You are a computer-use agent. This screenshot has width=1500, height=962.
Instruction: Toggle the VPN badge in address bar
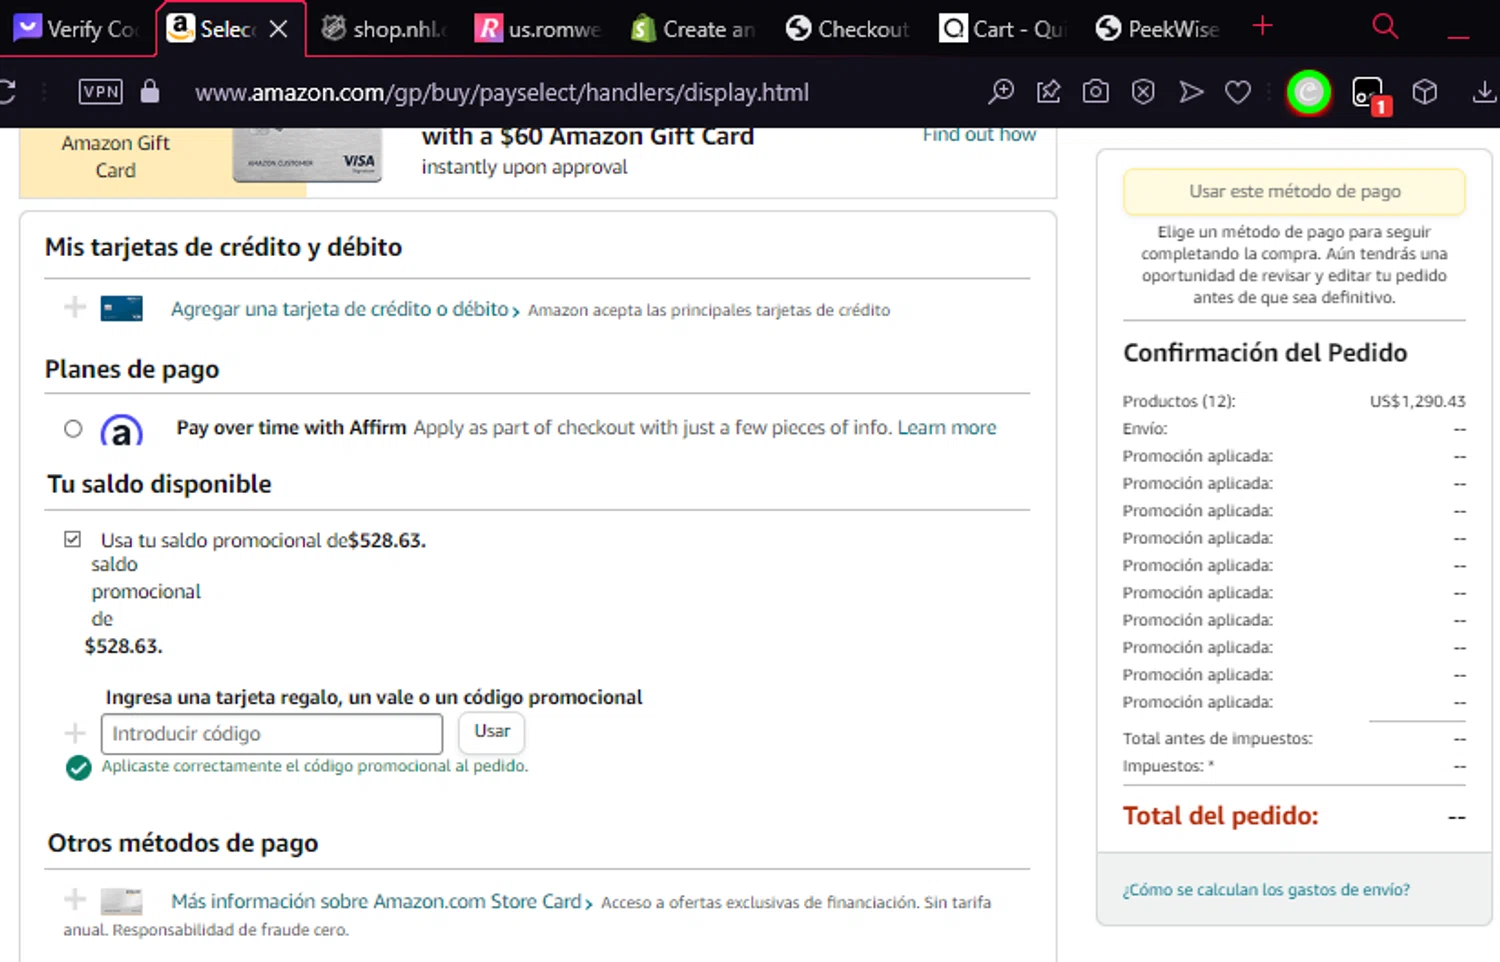[x=101, y=92]
